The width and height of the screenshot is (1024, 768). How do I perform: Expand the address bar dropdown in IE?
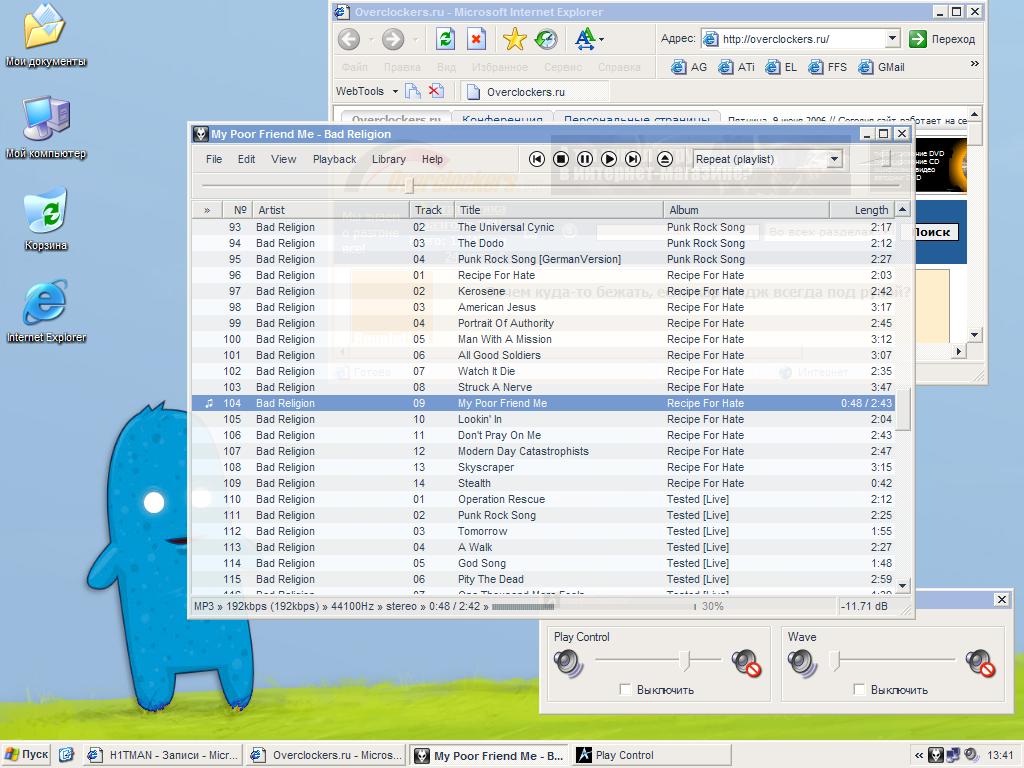tap(893, 39)
